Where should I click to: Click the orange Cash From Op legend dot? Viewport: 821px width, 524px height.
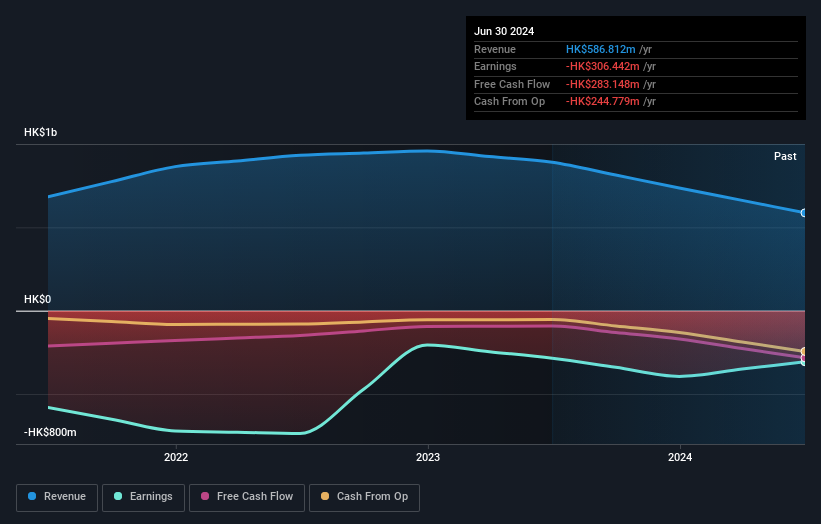325,496
